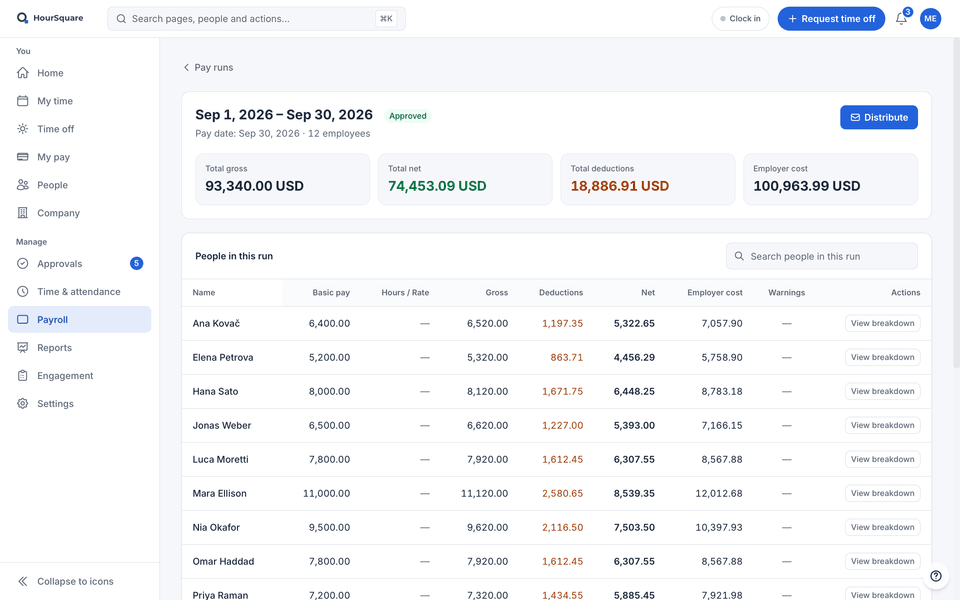
Task: Click Priya Raman's name in the table
Action: (x=220, y=594)
